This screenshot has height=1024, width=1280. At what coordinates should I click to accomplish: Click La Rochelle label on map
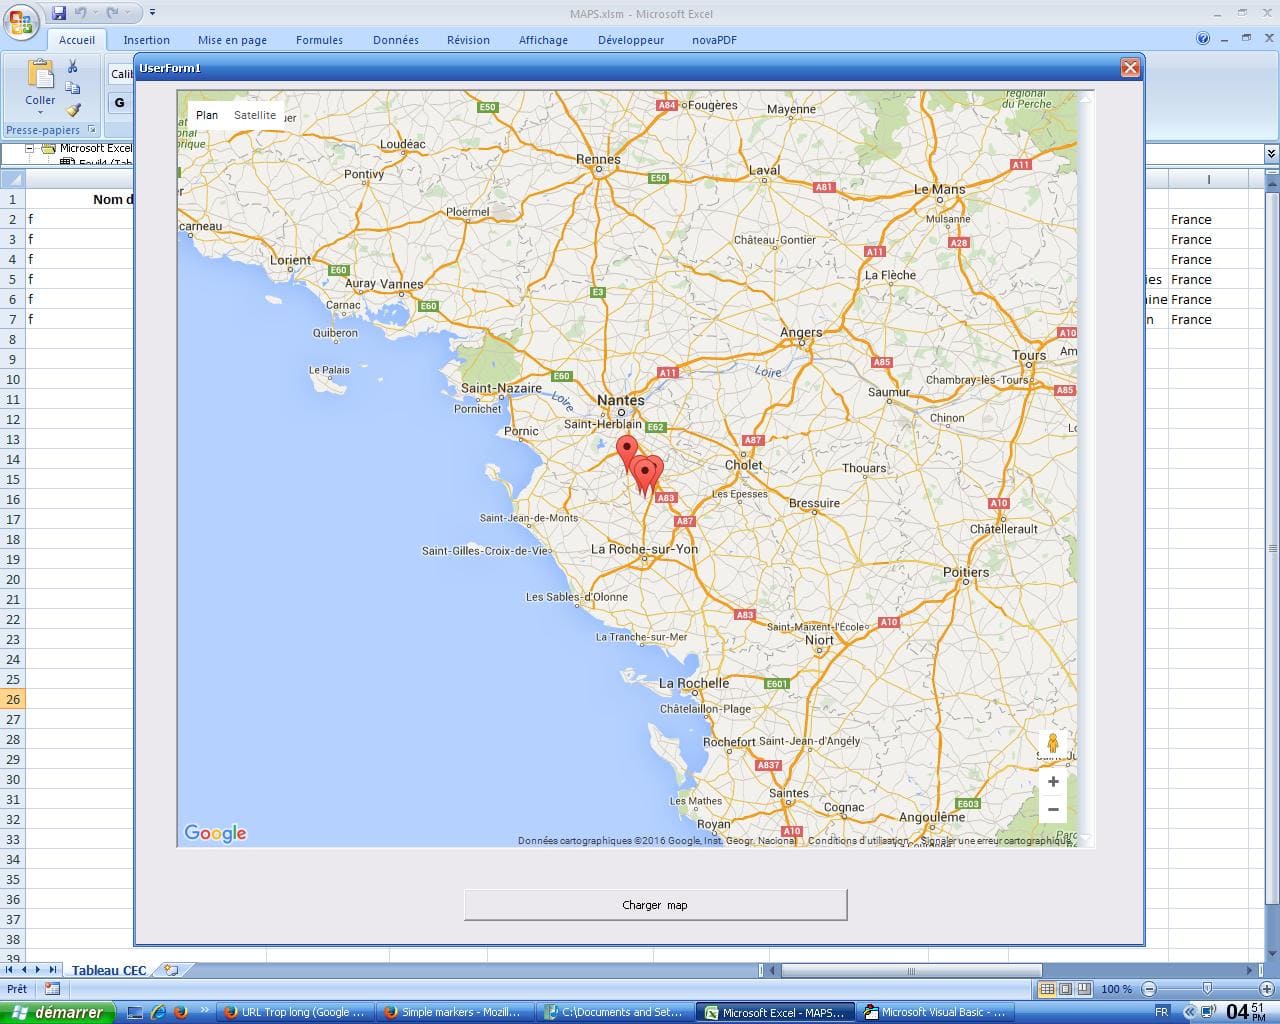694,683
